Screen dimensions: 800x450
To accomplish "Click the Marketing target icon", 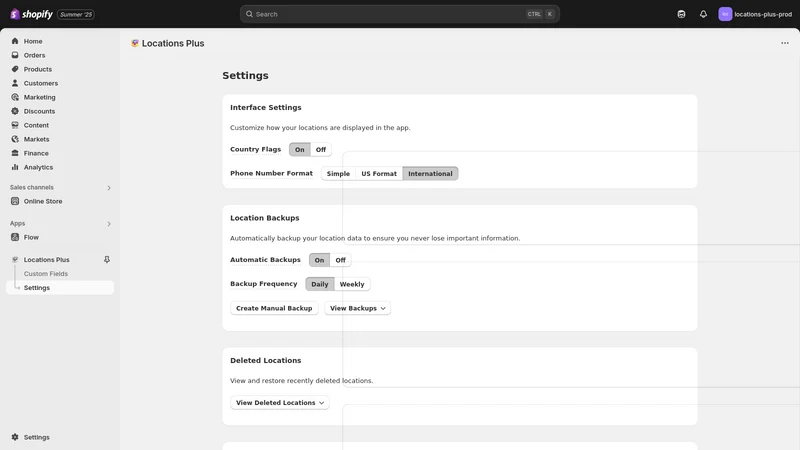I will 15,97.
